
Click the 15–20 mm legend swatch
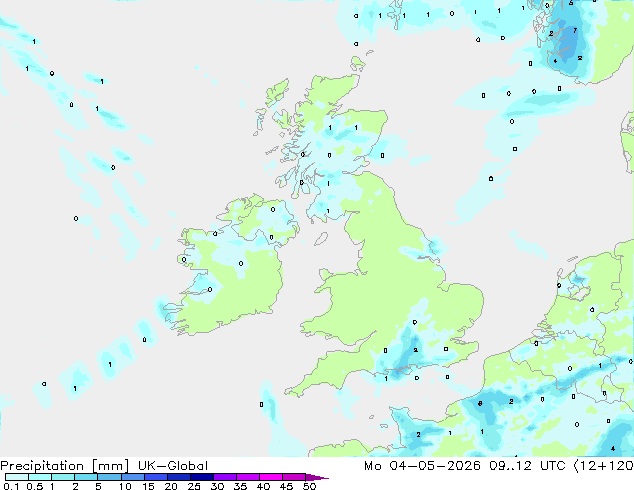(155, 477)
